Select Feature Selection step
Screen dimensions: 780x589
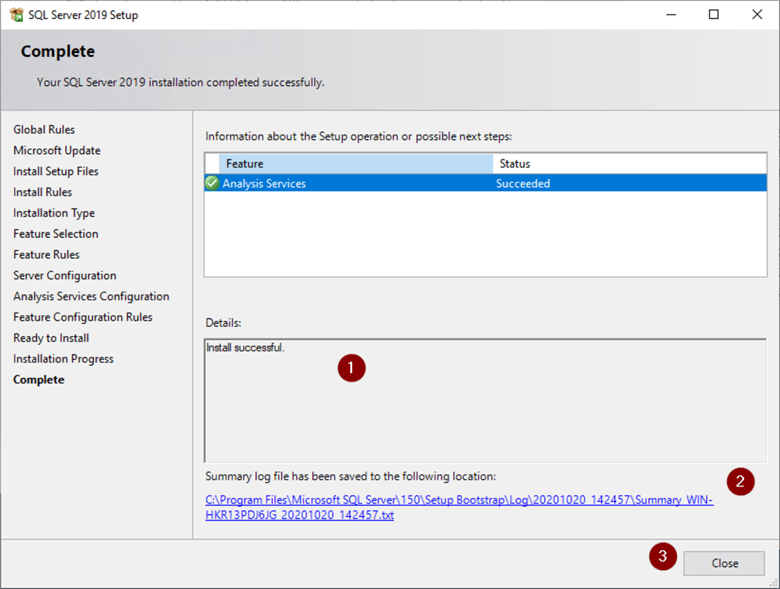click(x=56, y=234)
